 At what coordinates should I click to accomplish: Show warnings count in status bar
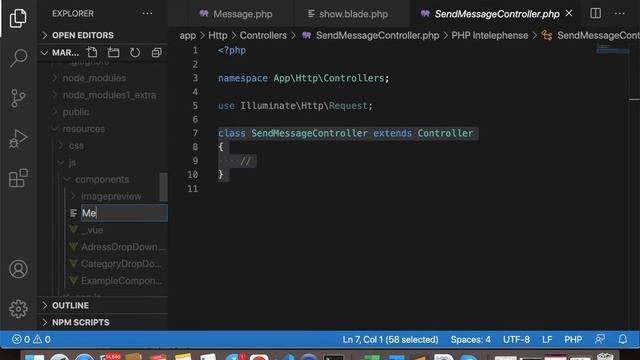pos(42,339)
